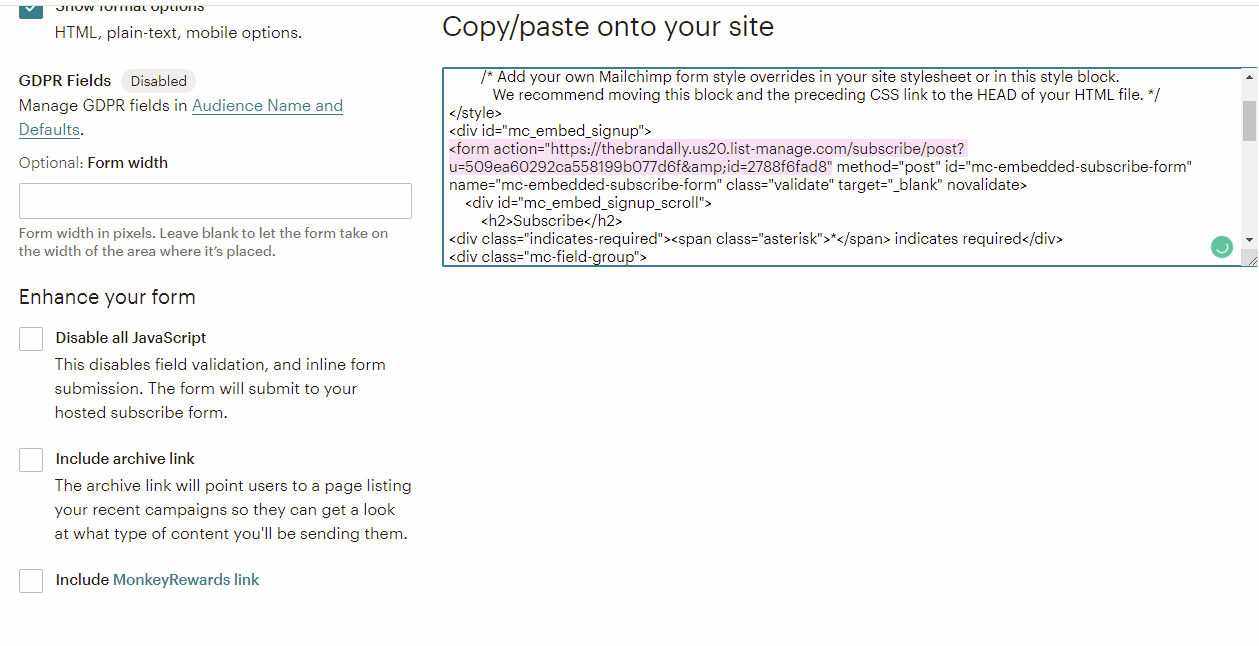Enable Disable all JavaScript checkbox
1259x646 pixels.
pos(31,339)
